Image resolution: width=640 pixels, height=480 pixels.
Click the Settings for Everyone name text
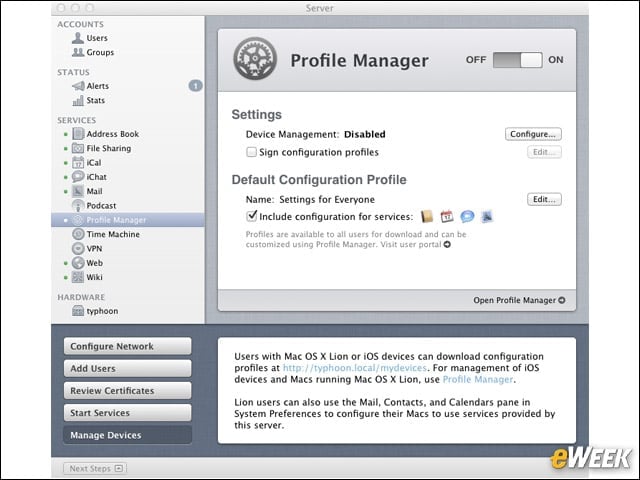pos(327,200)
